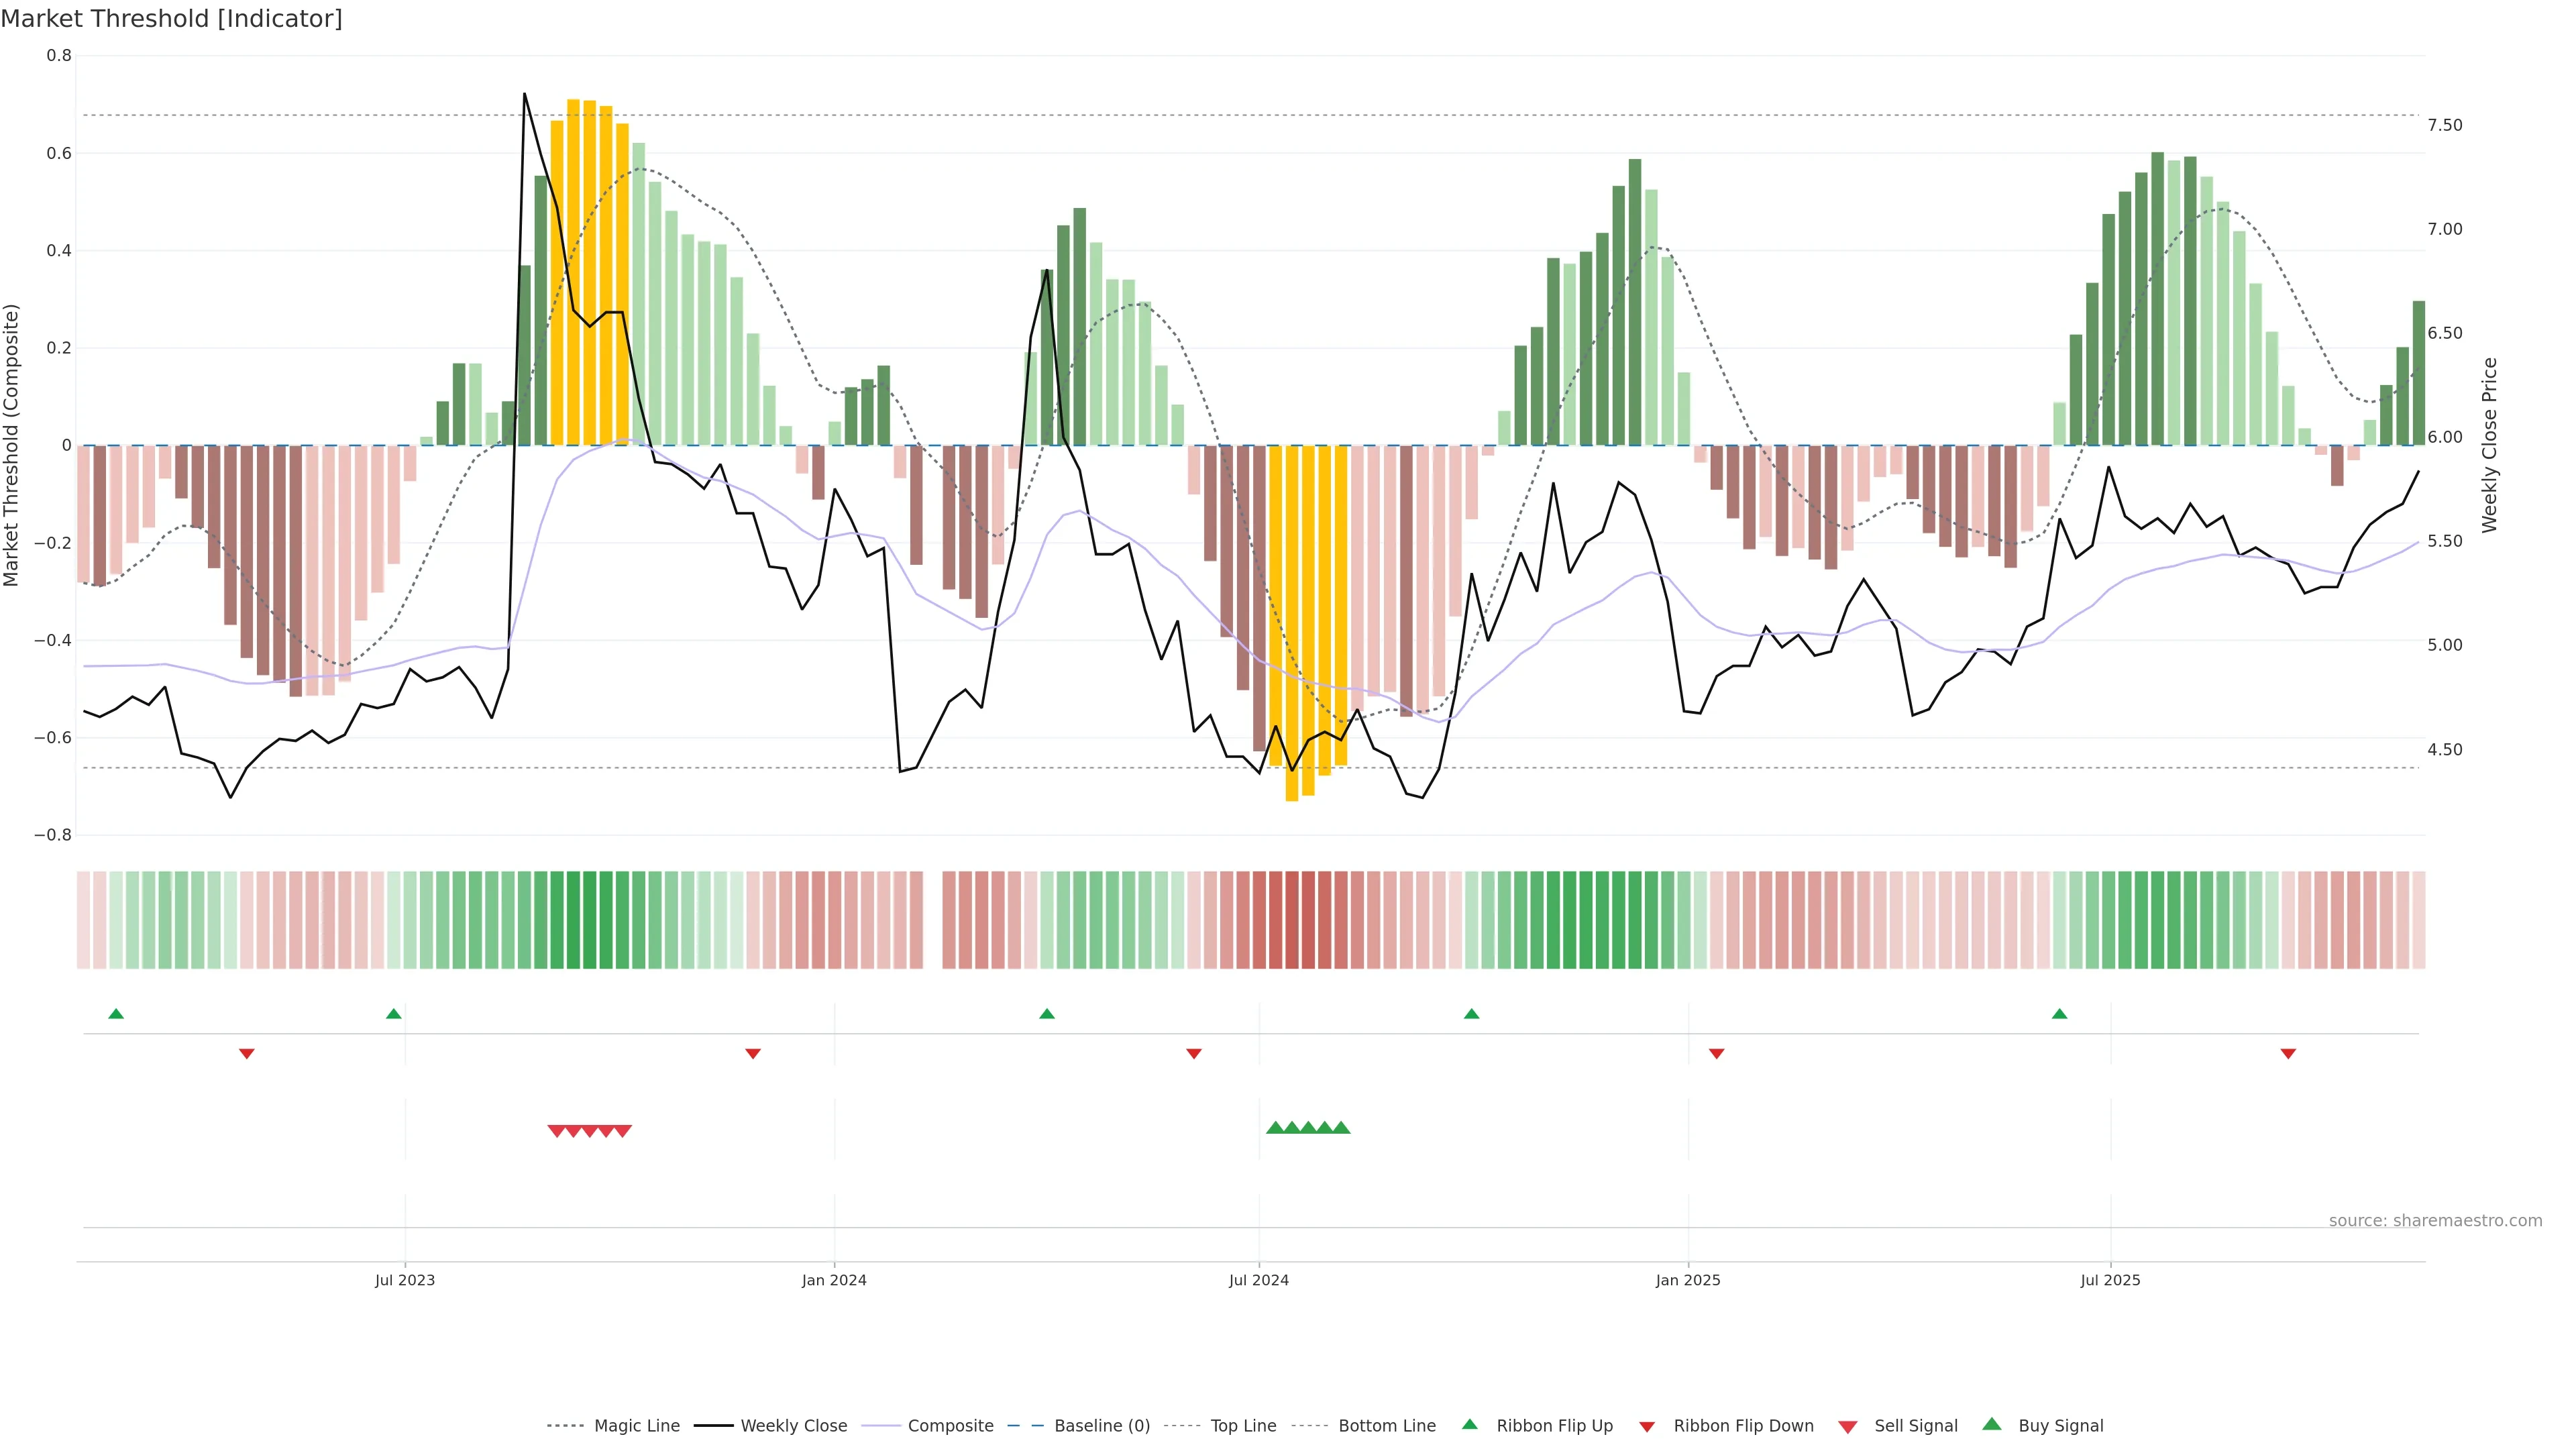The width and height of the screenshot is (2576, 1449).
Task: Toggle the Top Line legend entry
Action: [1243, 1426]
